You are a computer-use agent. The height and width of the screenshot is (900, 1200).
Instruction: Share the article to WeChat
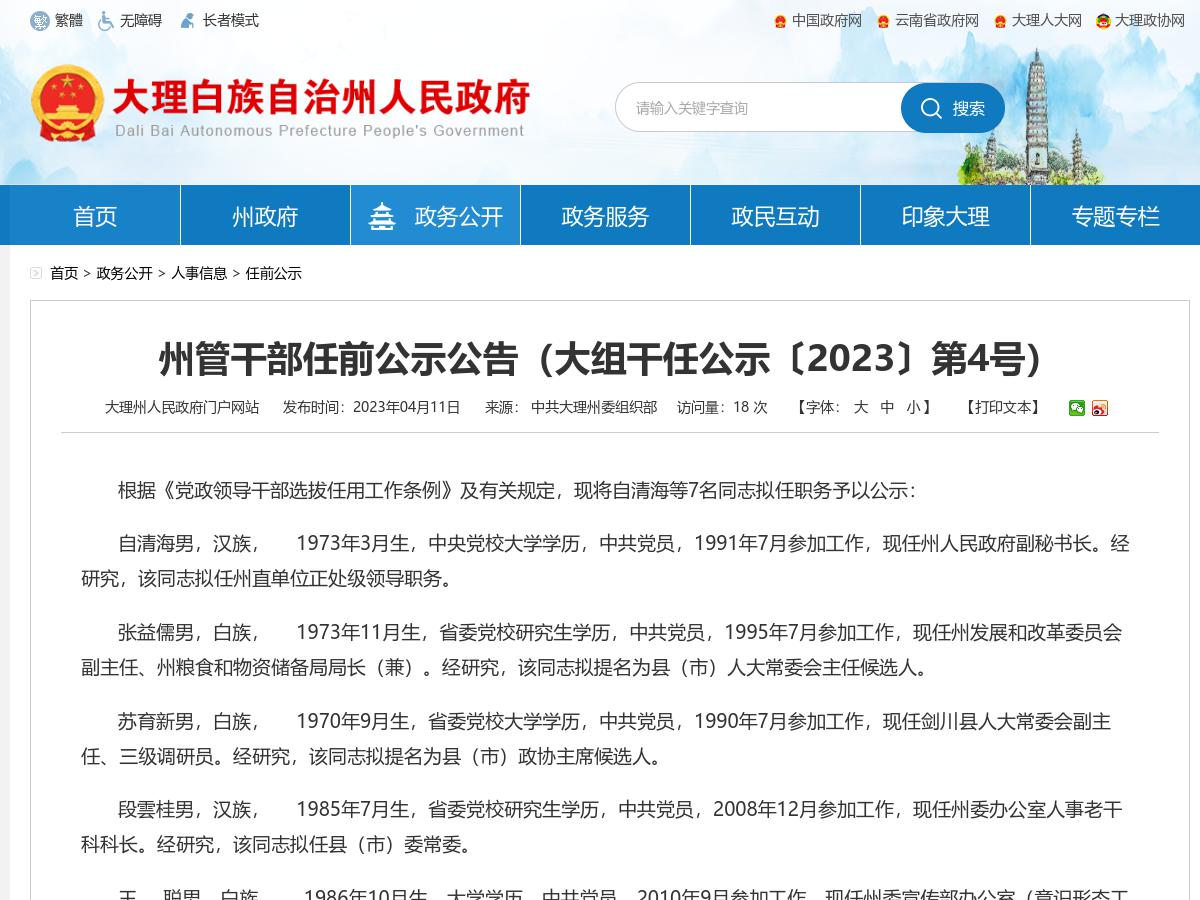pos(1077,408)
